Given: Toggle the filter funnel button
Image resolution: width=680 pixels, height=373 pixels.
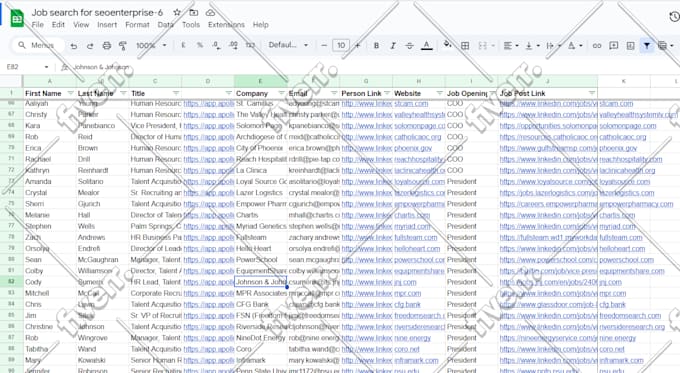Looking at the screenshot, I should [x=647, y=46].
